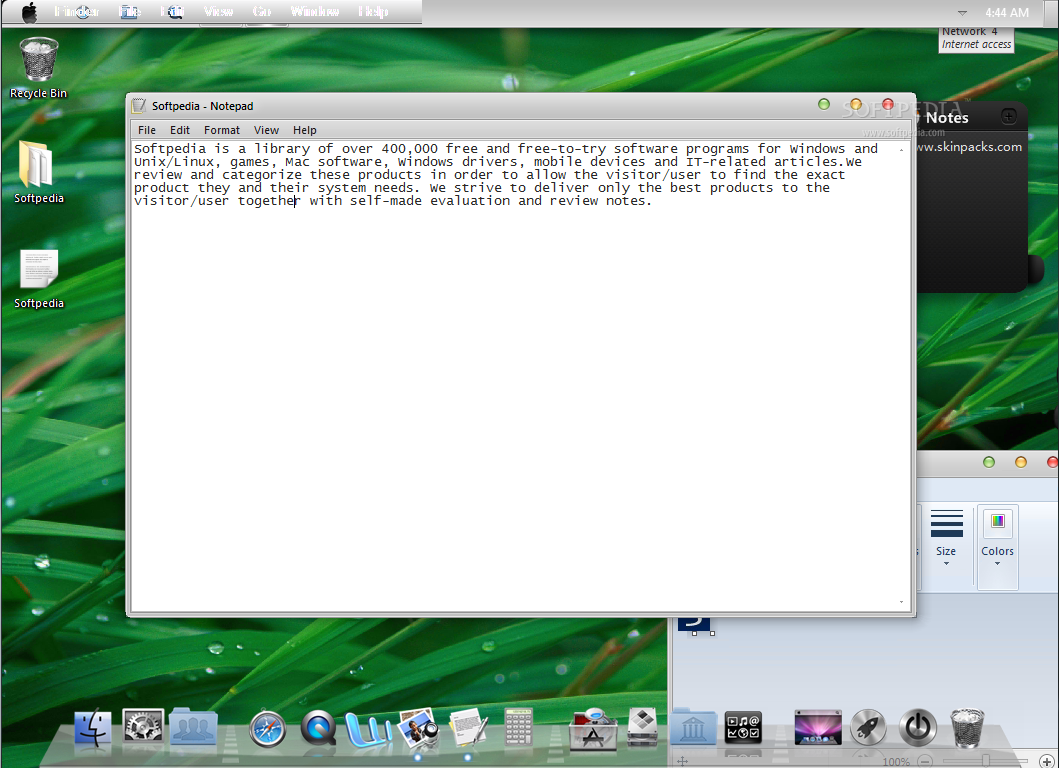Open Notepad's Format menu
Screen dimensions: 1059x768
click(222, 130)
